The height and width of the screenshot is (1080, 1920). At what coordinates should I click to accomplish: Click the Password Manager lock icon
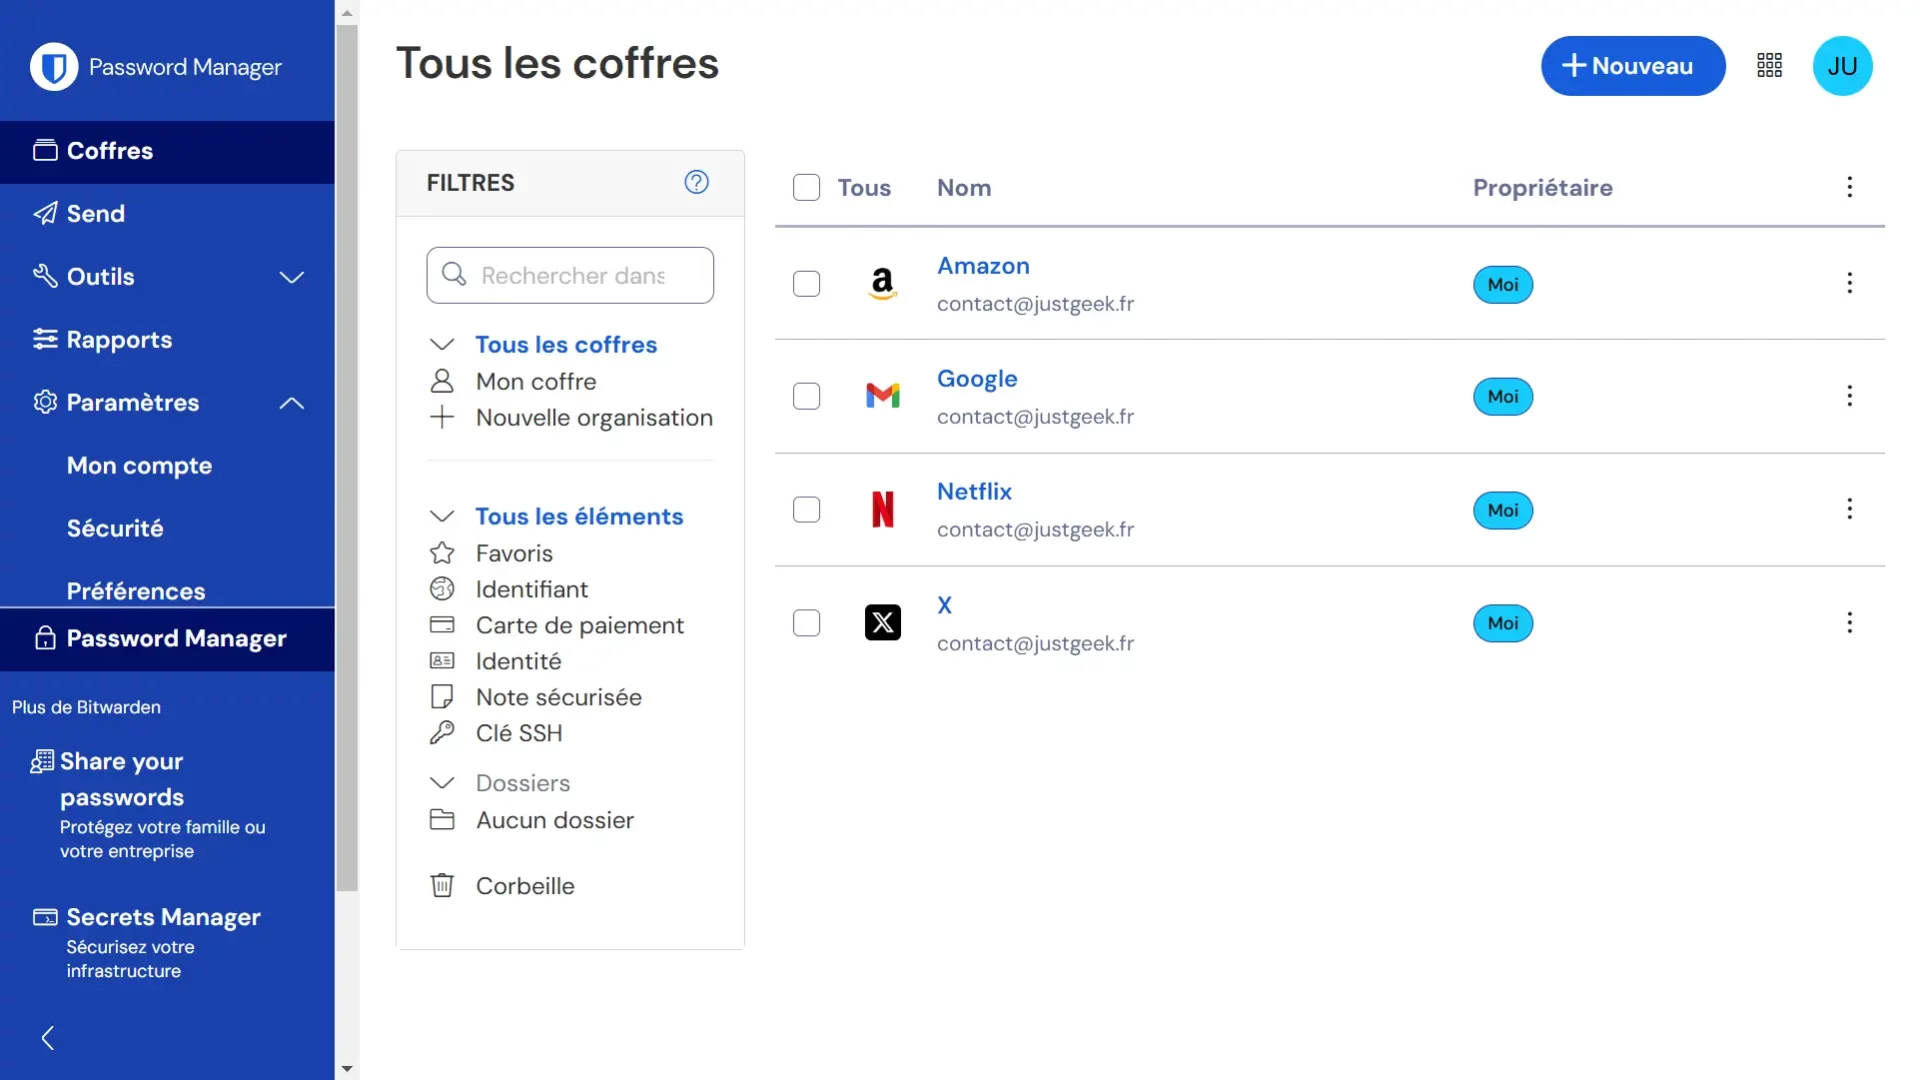tap(44, 638)
